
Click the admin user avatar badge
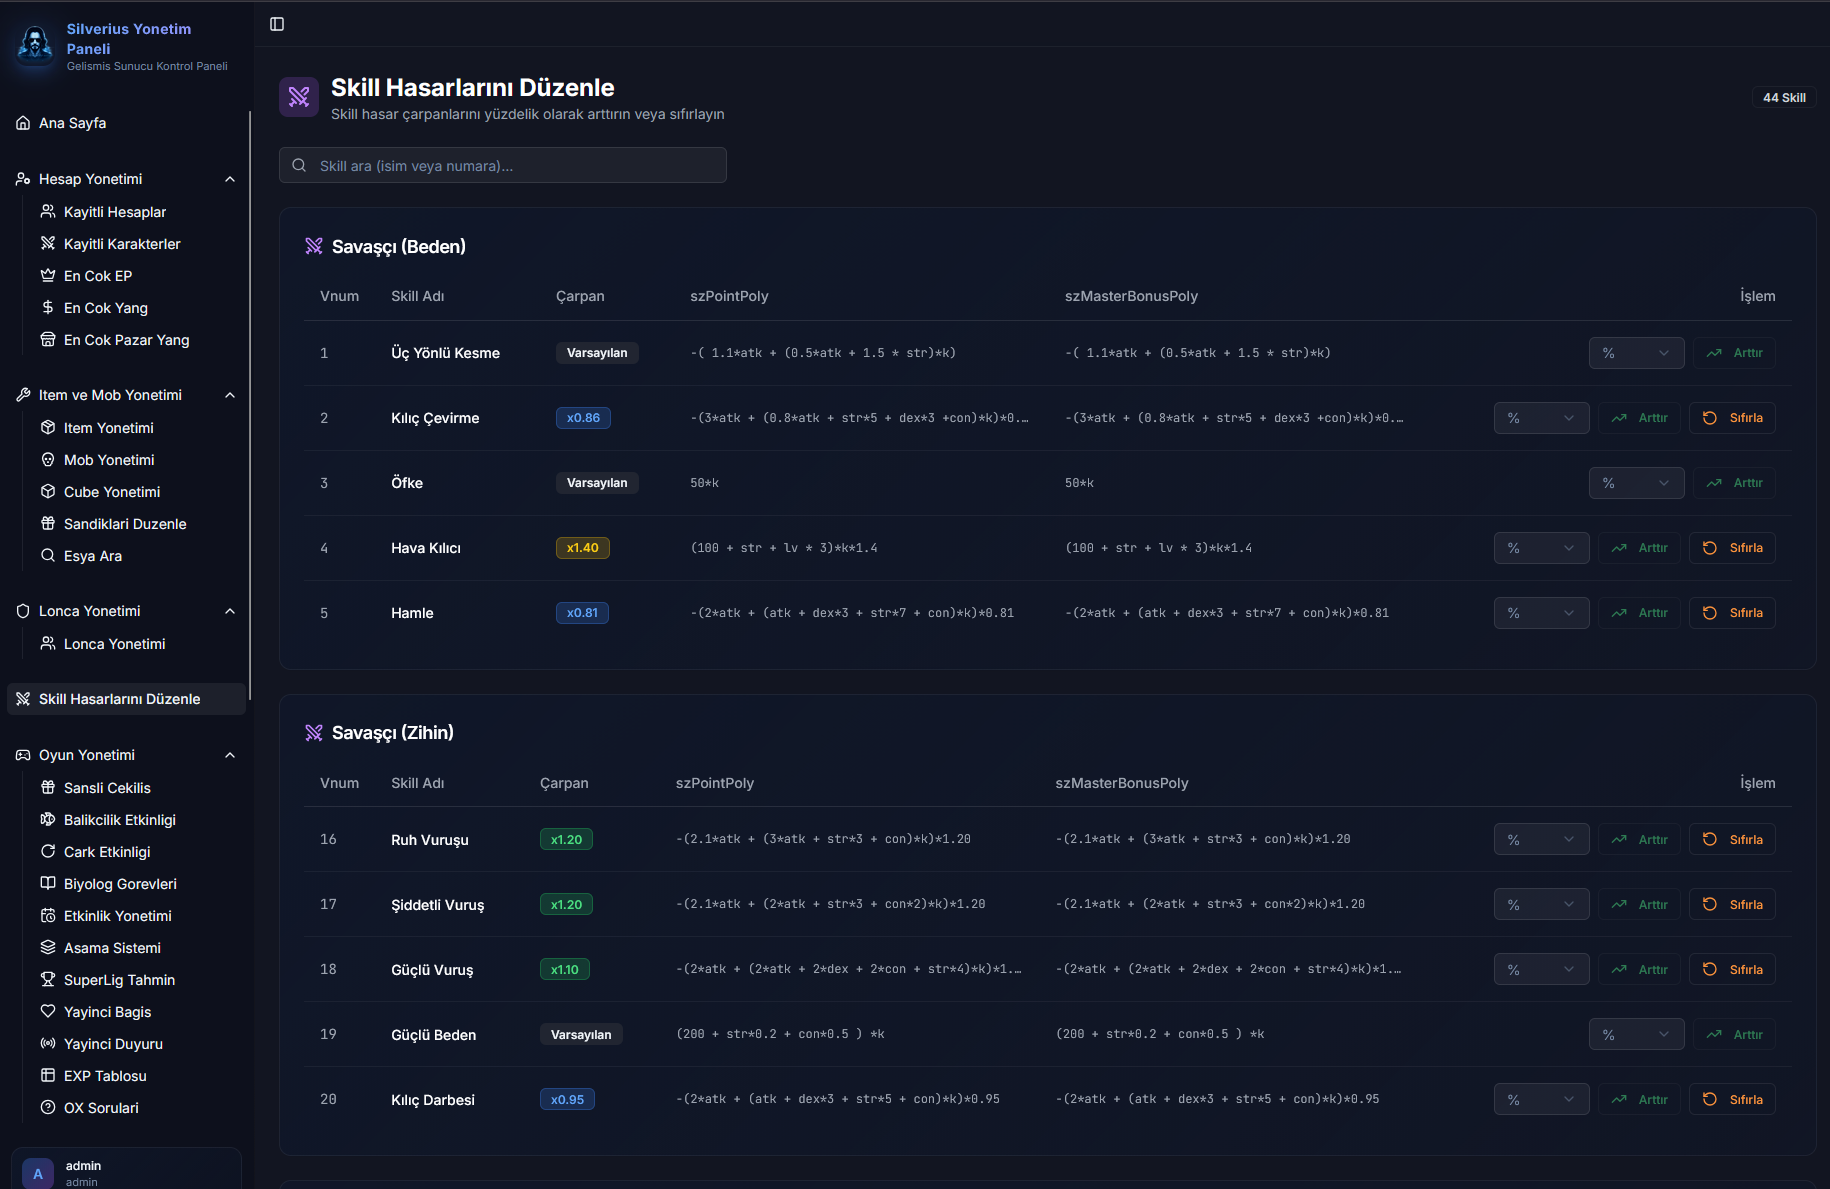[x=38, y=1173]
